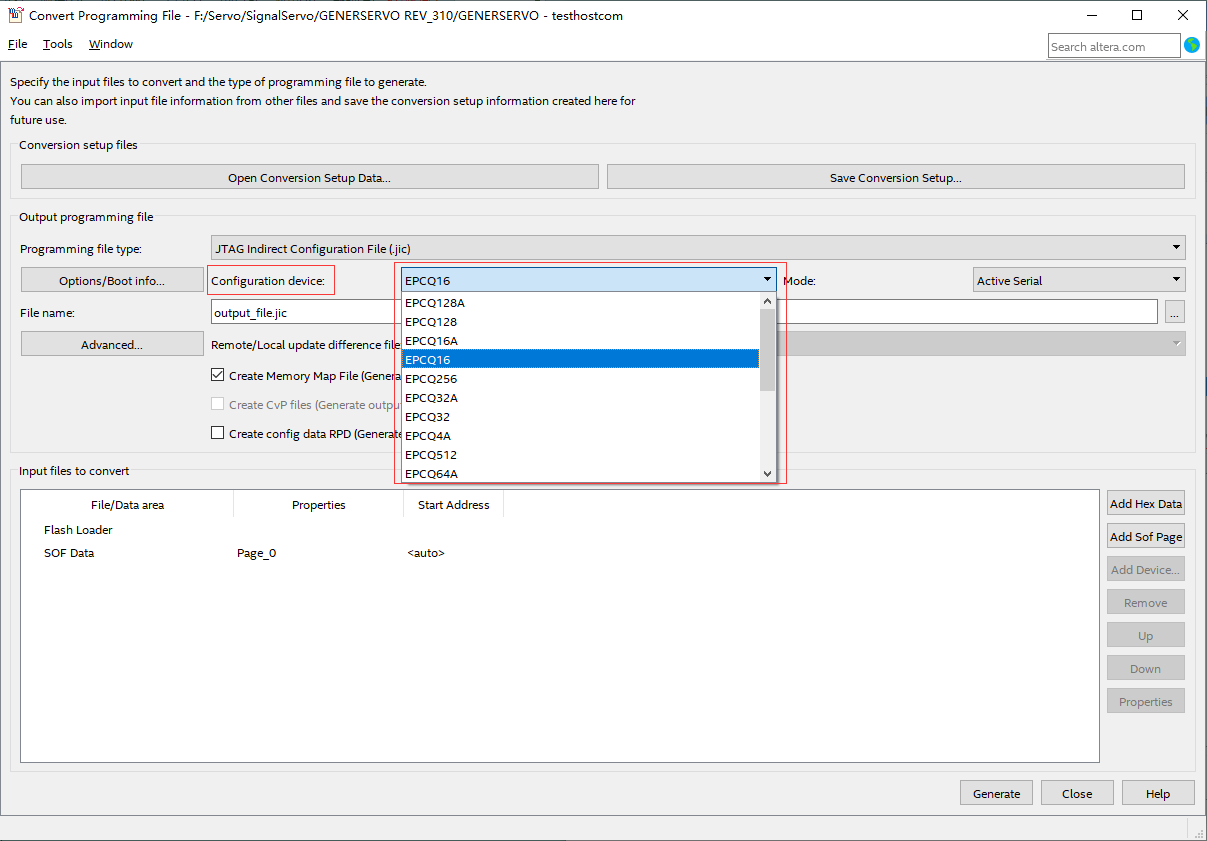Screen dimensions: 1207x841
Task: Collapse the Configuration device dropdown arrow
Action: coord(767,280)
